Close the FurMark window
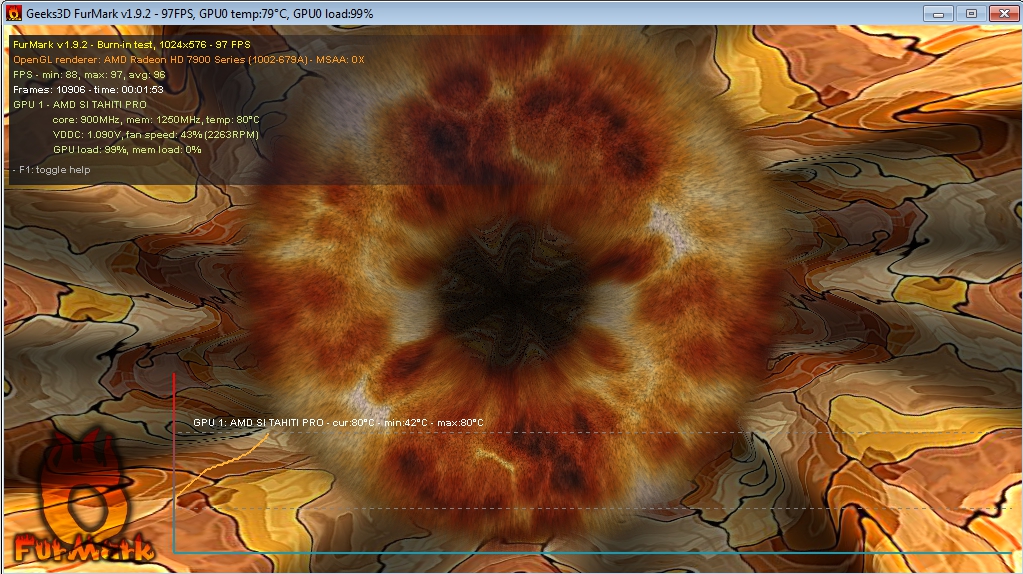The image size is (1023, 574). point(1004,14)
